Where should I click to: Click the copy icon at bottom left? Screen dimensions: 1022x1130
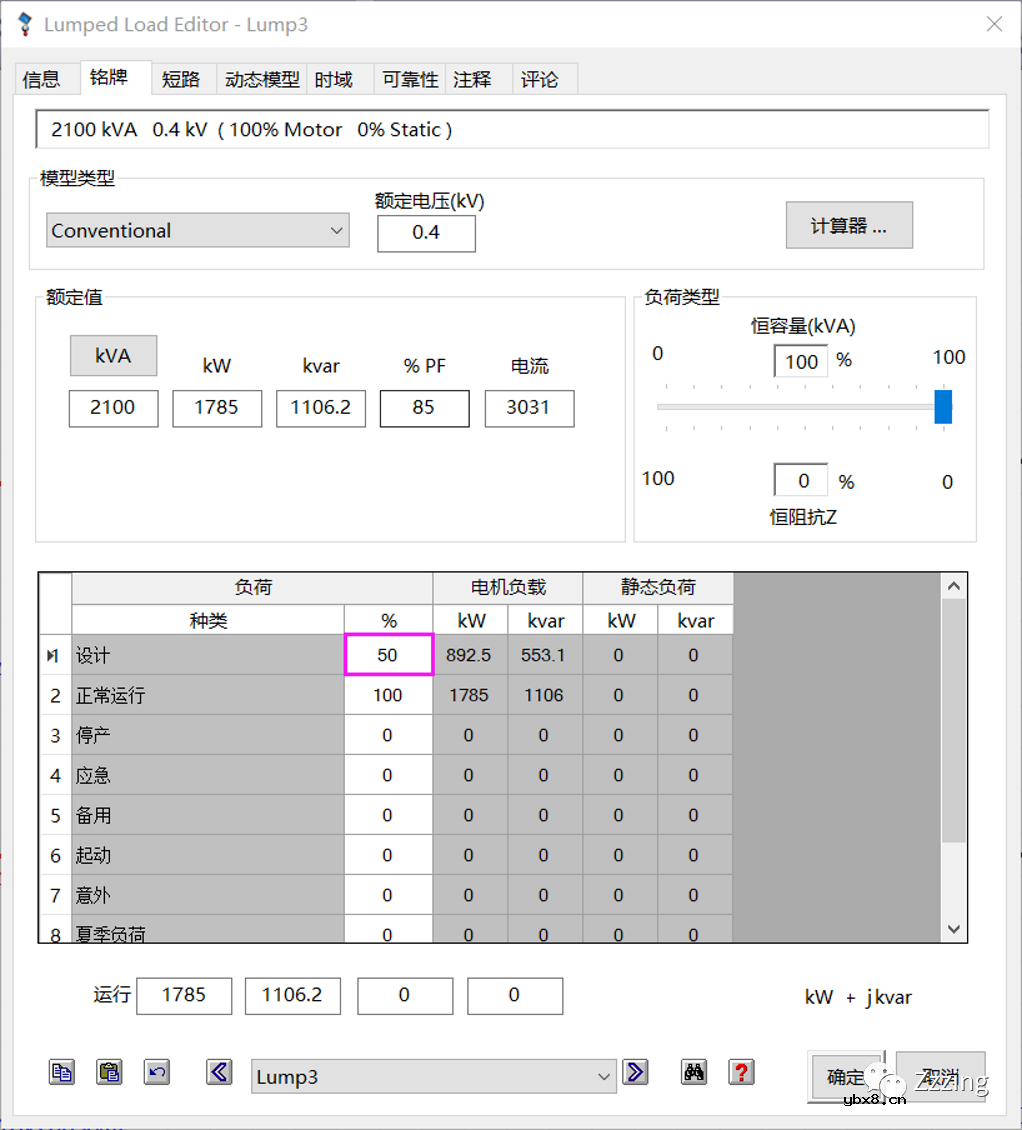pyautogui.click(x=62, y=1072)
